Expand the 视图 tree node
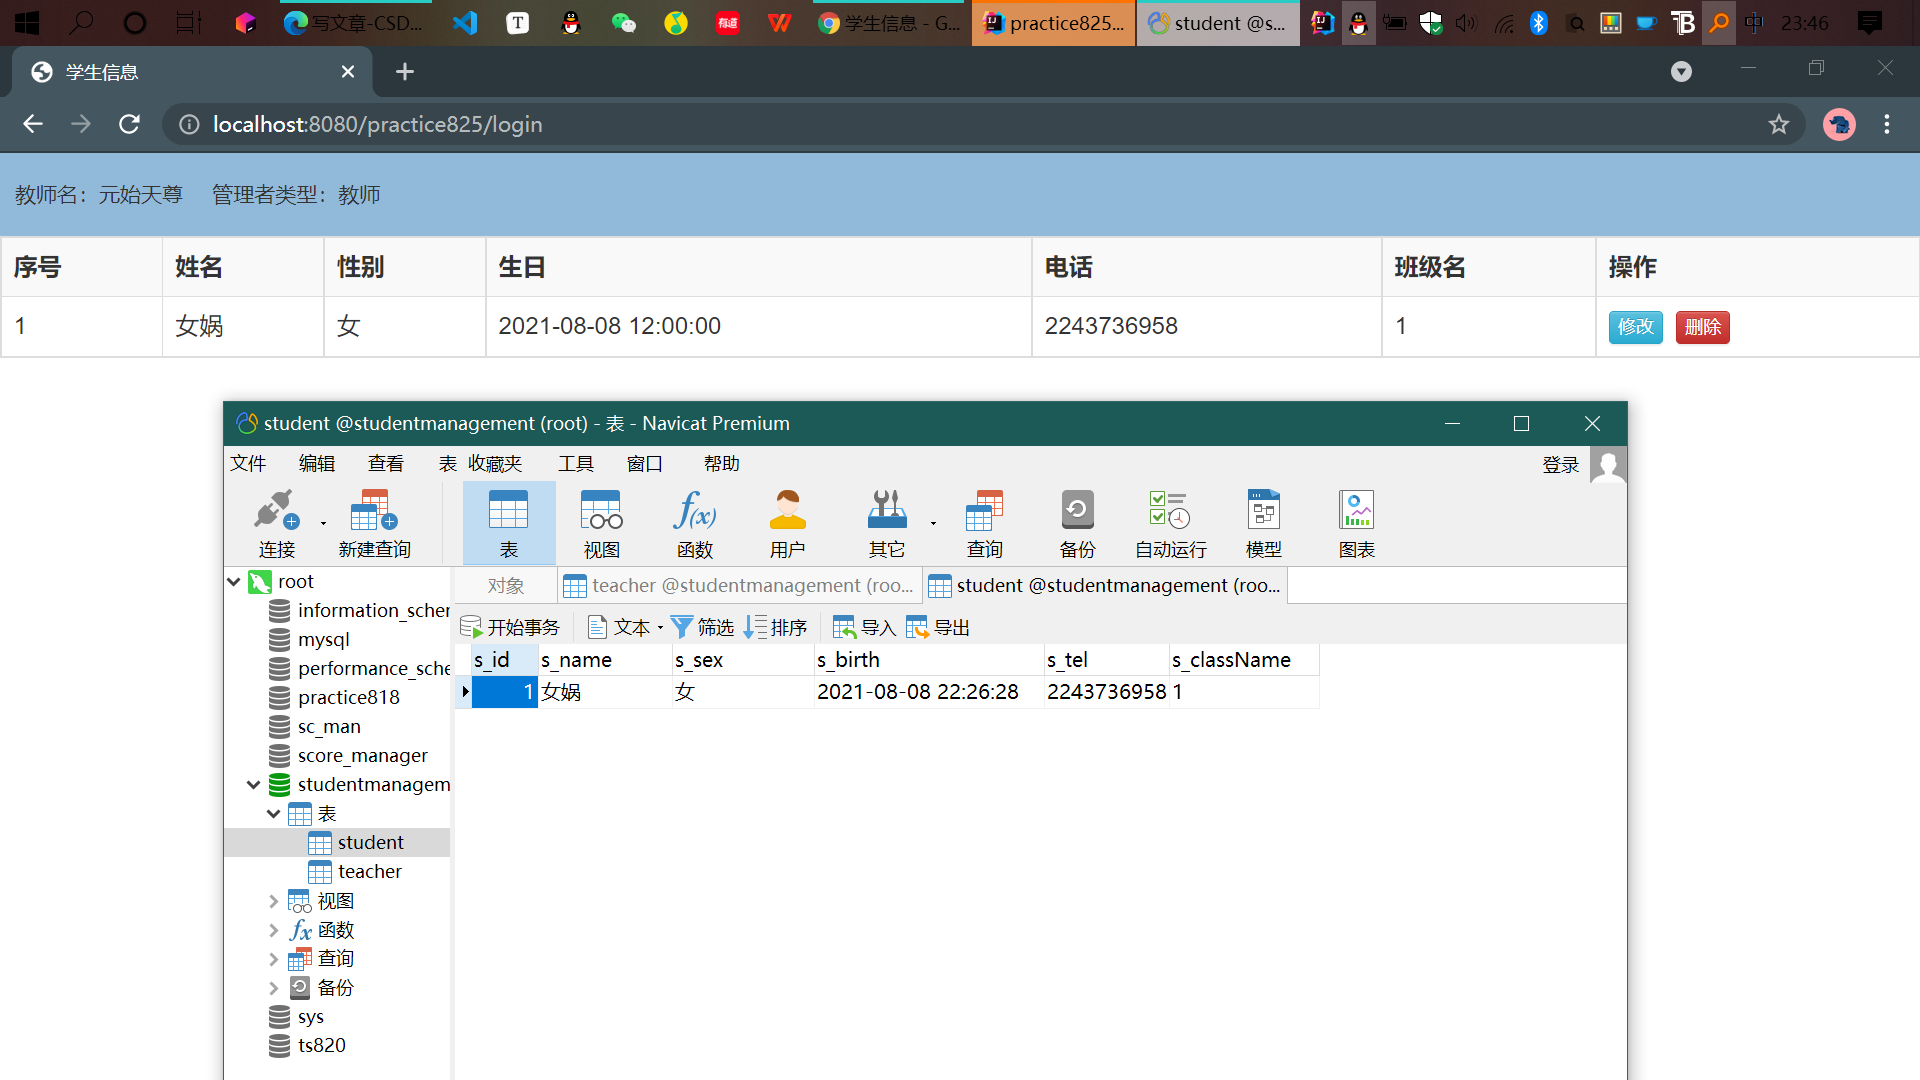1920x1080 pixels. tap(274, 901)
